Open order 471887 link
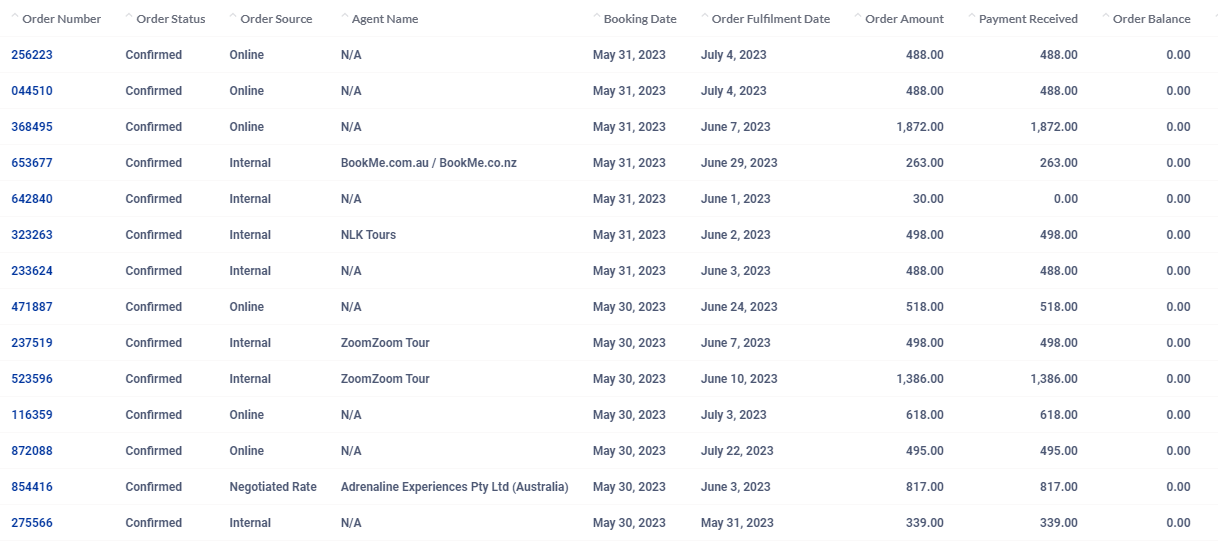 [32, 307]
